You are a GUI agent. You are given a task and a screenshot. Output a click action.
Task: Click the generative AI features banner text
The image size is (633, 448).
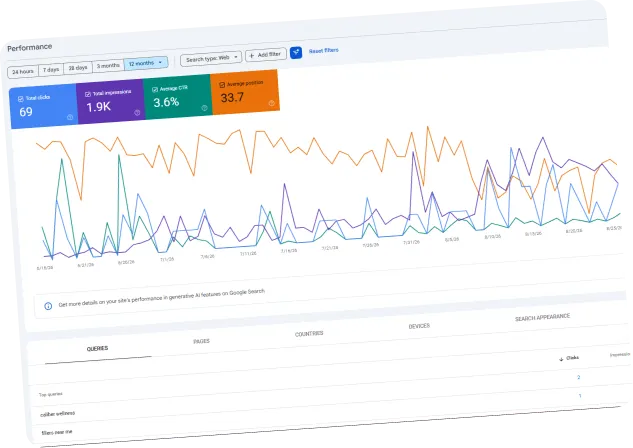point(161,298)
